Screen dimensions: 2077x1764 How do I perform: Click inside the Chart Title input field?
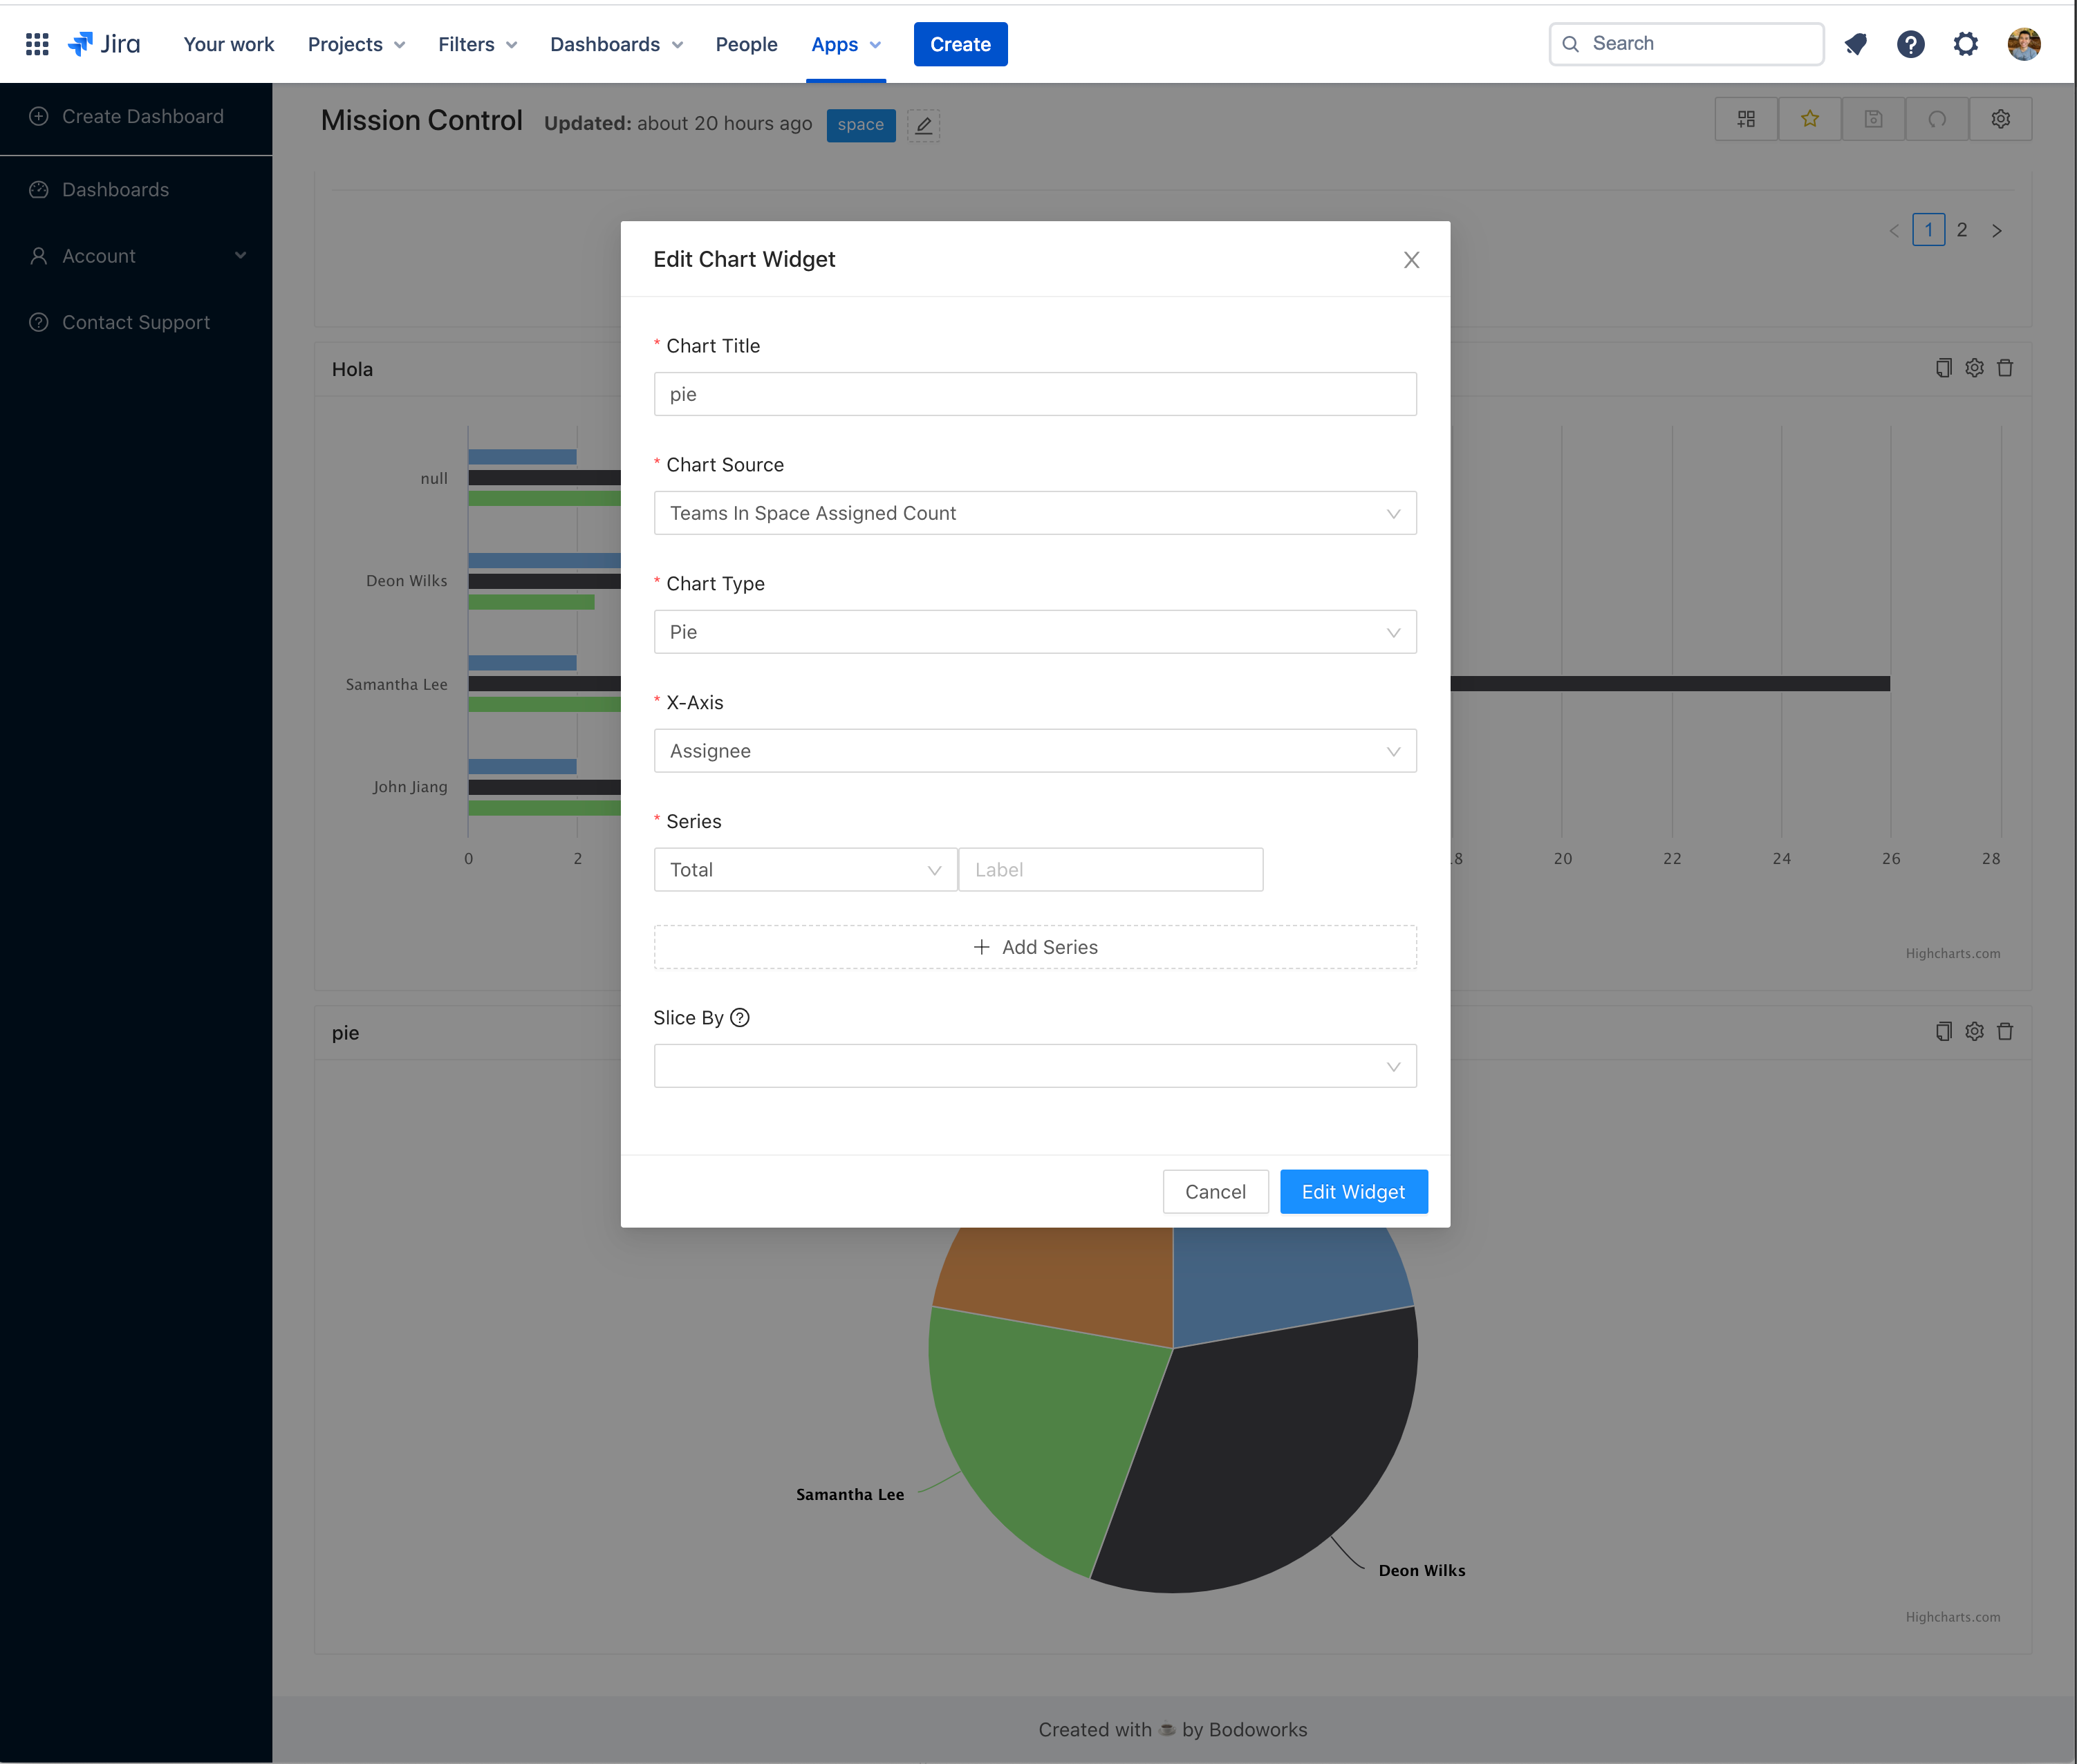1035,393
